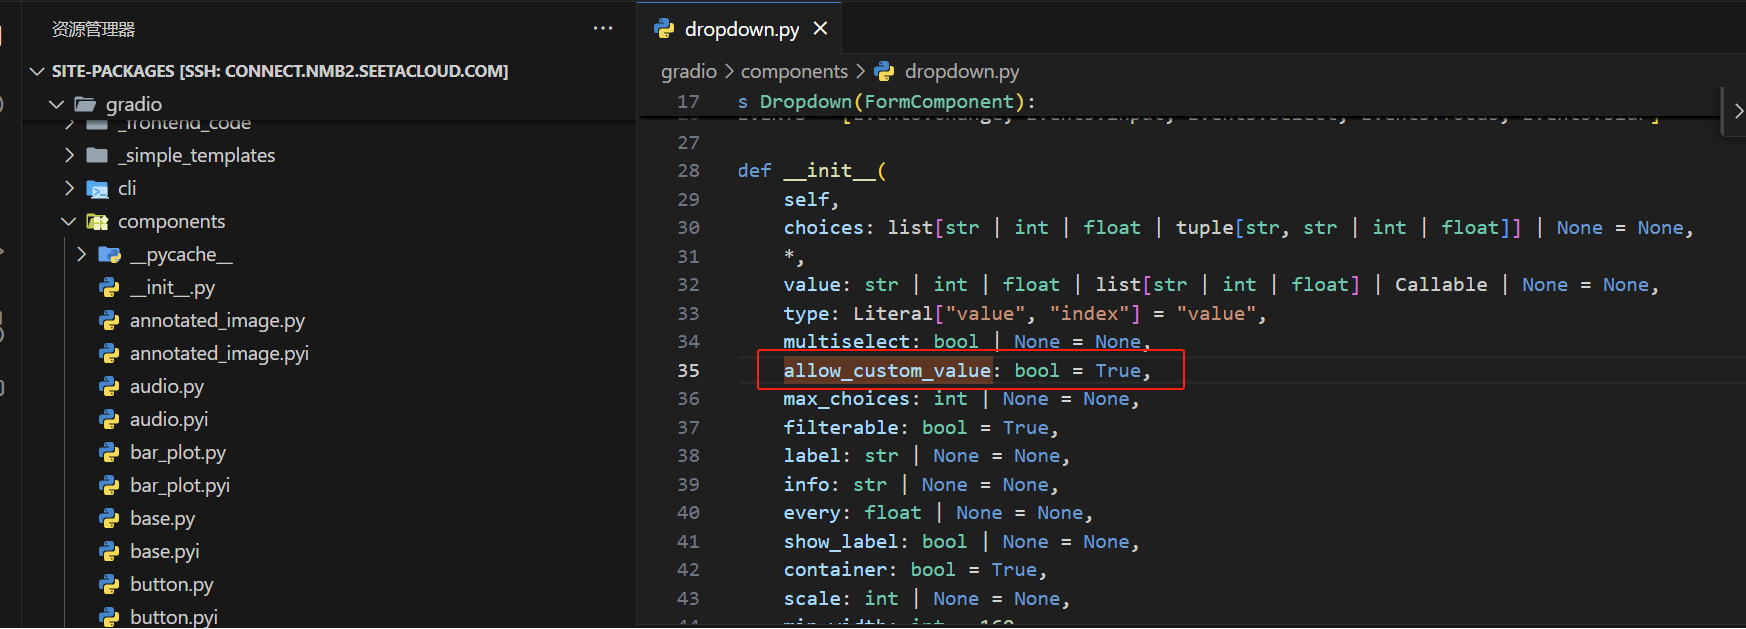Click Callable type on line 32

click(x=1441, y=285)
